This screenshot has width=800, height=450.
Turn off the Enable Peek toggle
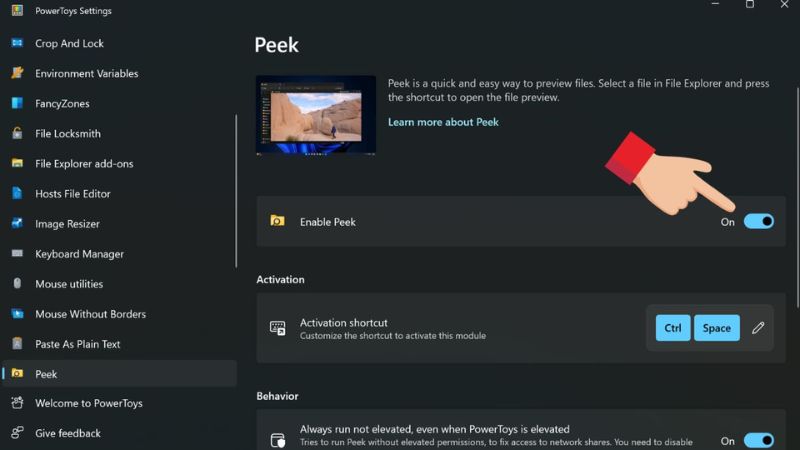click(759, 221)
